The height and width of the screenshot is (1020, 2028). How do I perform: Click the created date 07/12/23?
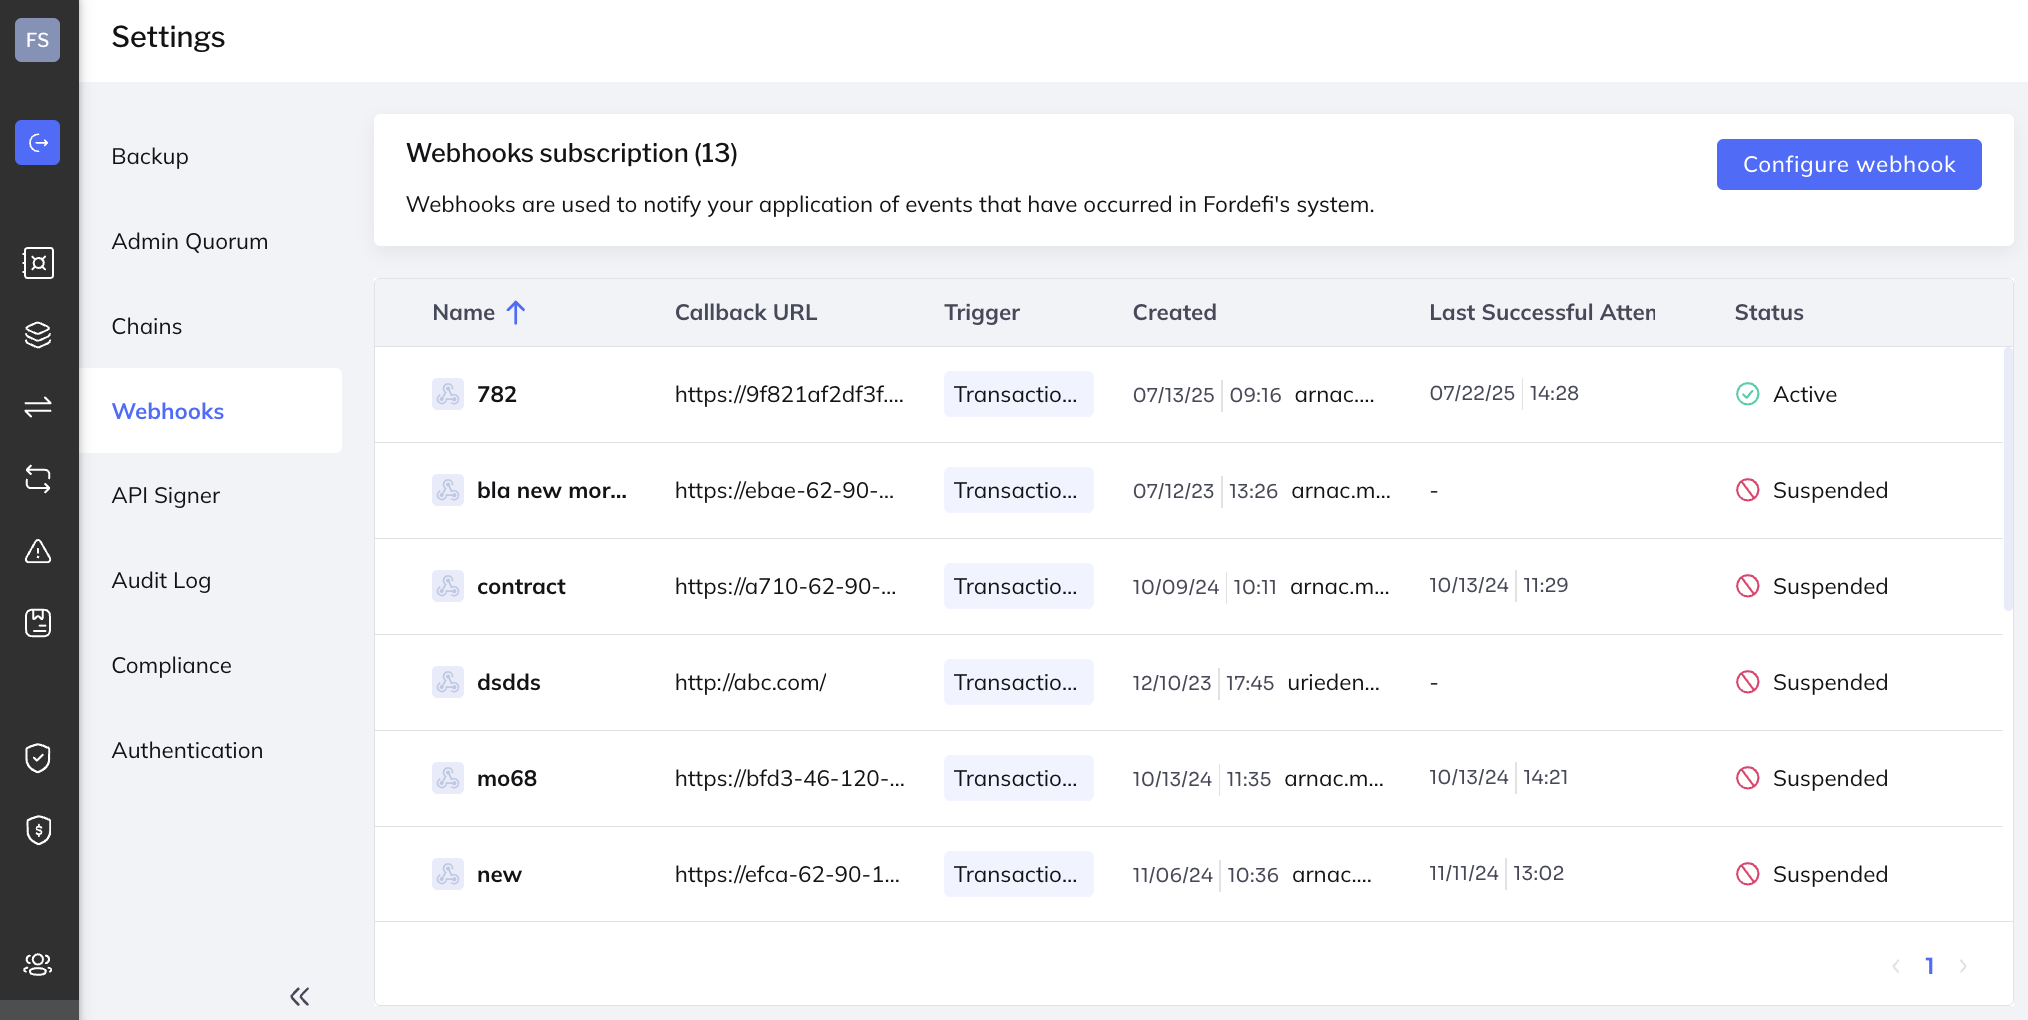click(1173, 491)
